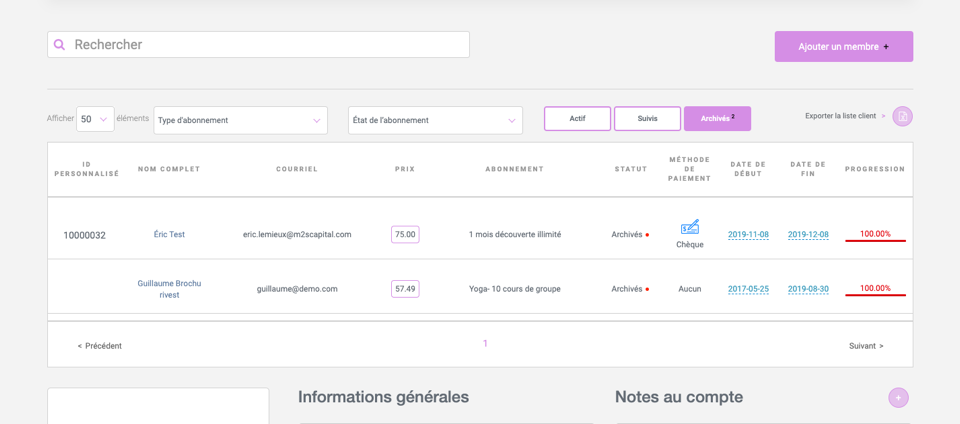Screen dimensions: 960x424
Task: Open Guillaume Brochu rivest profile link
Action: pos(169,289)
